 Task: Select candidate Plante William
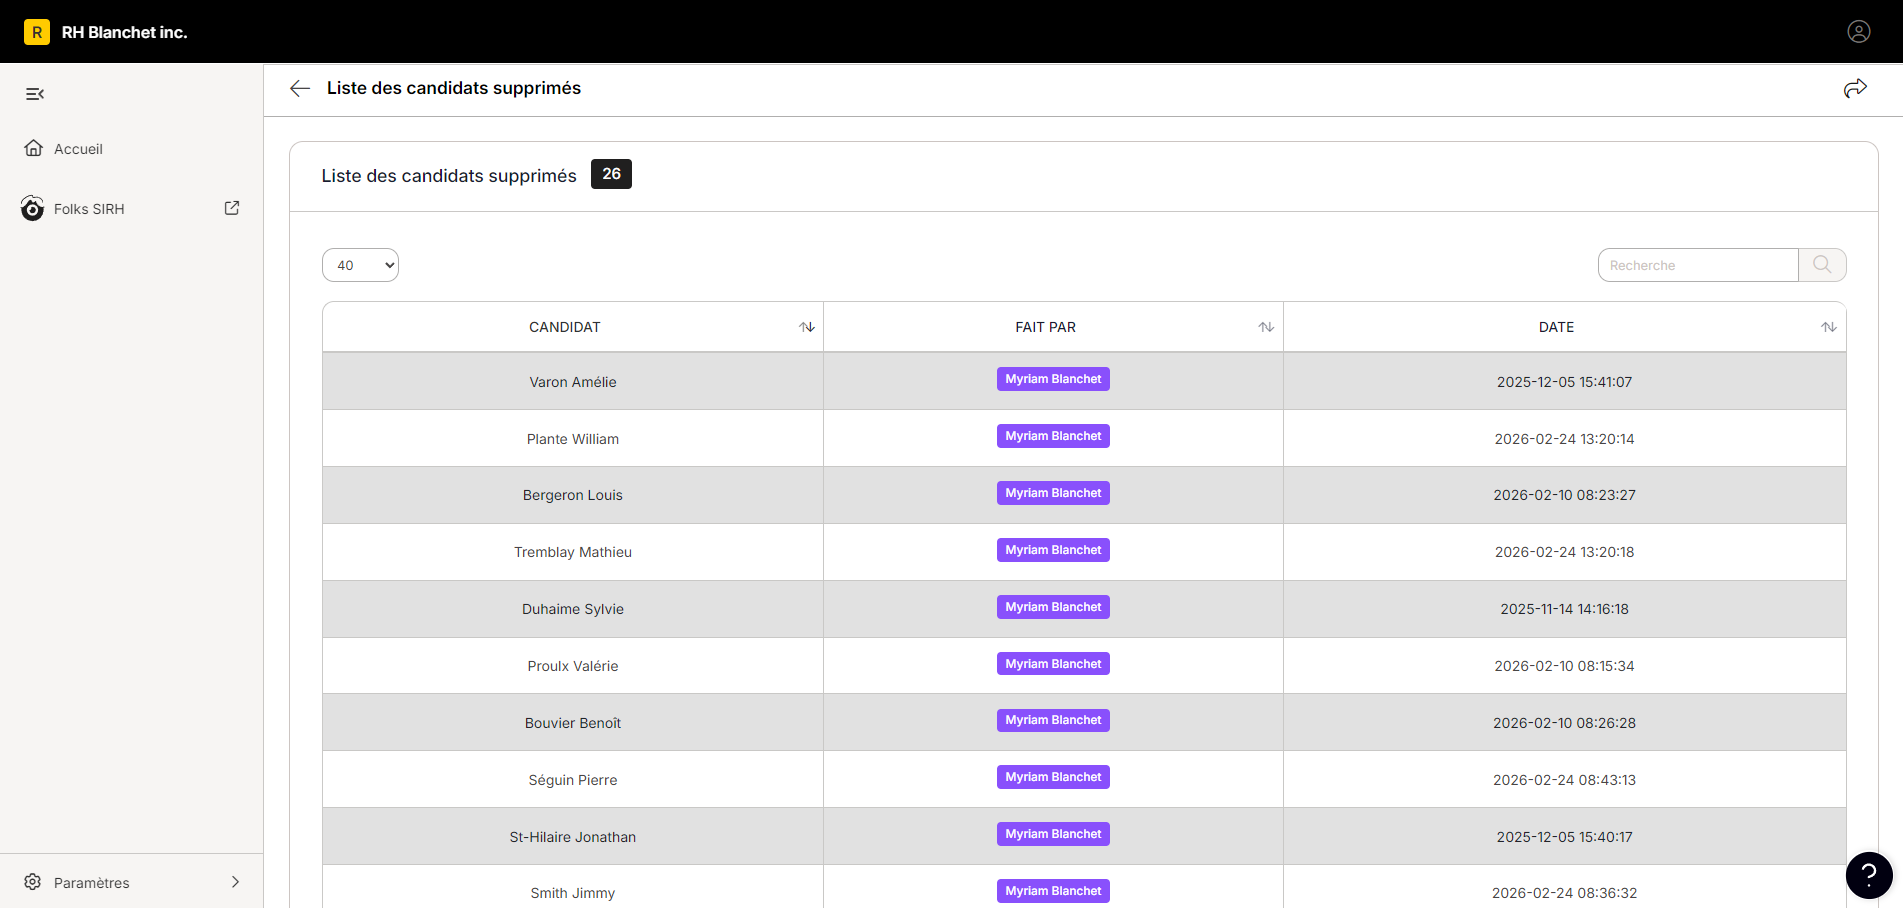[x=573, y=439]
